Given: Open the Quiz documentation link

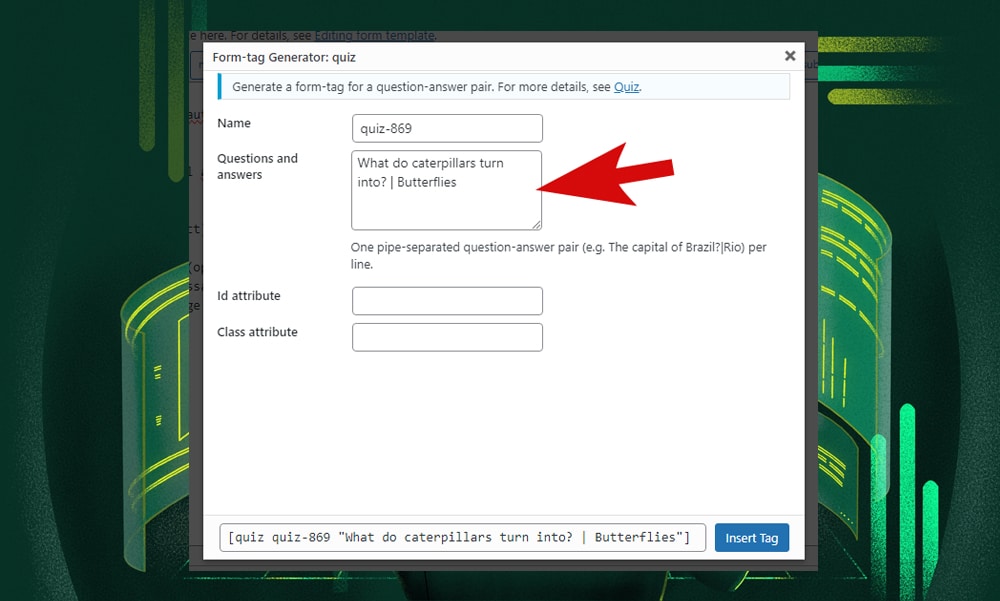Looking at the screenshot, I should coord(626,87).
